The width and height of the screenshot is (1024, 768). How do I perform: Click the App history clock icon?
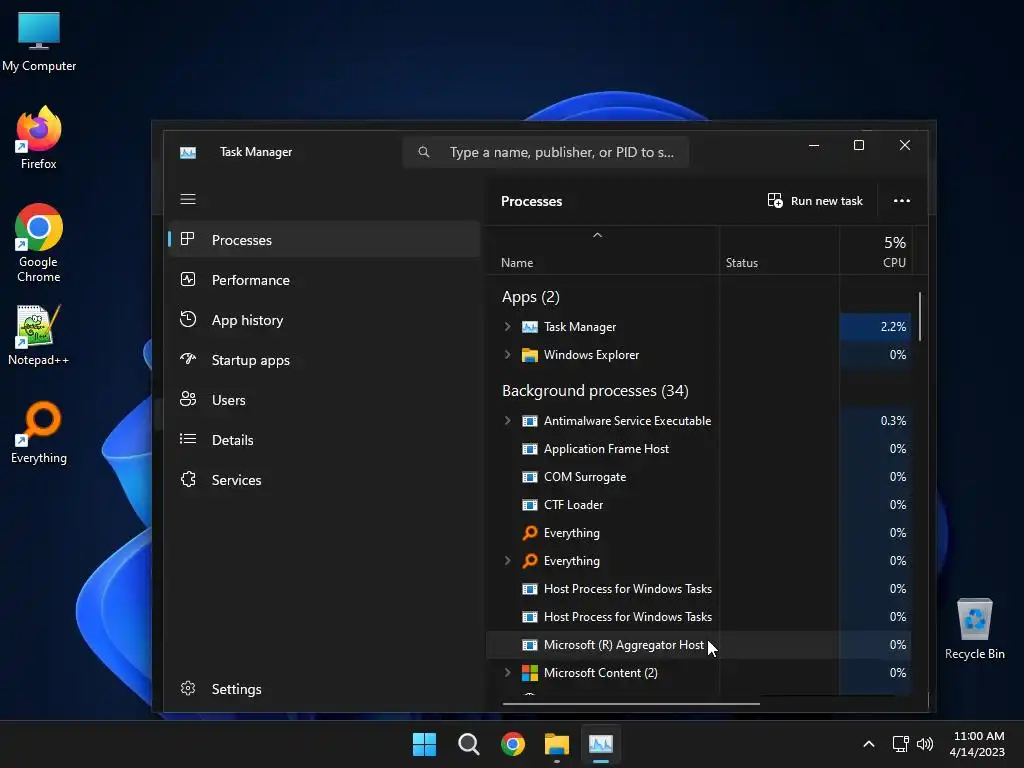187,319
